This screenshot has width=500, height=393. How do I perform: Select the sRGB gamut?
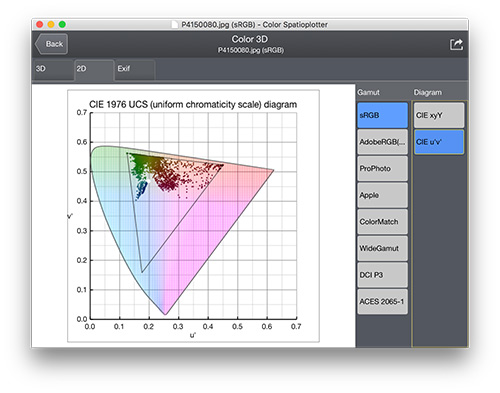[383, 115]
